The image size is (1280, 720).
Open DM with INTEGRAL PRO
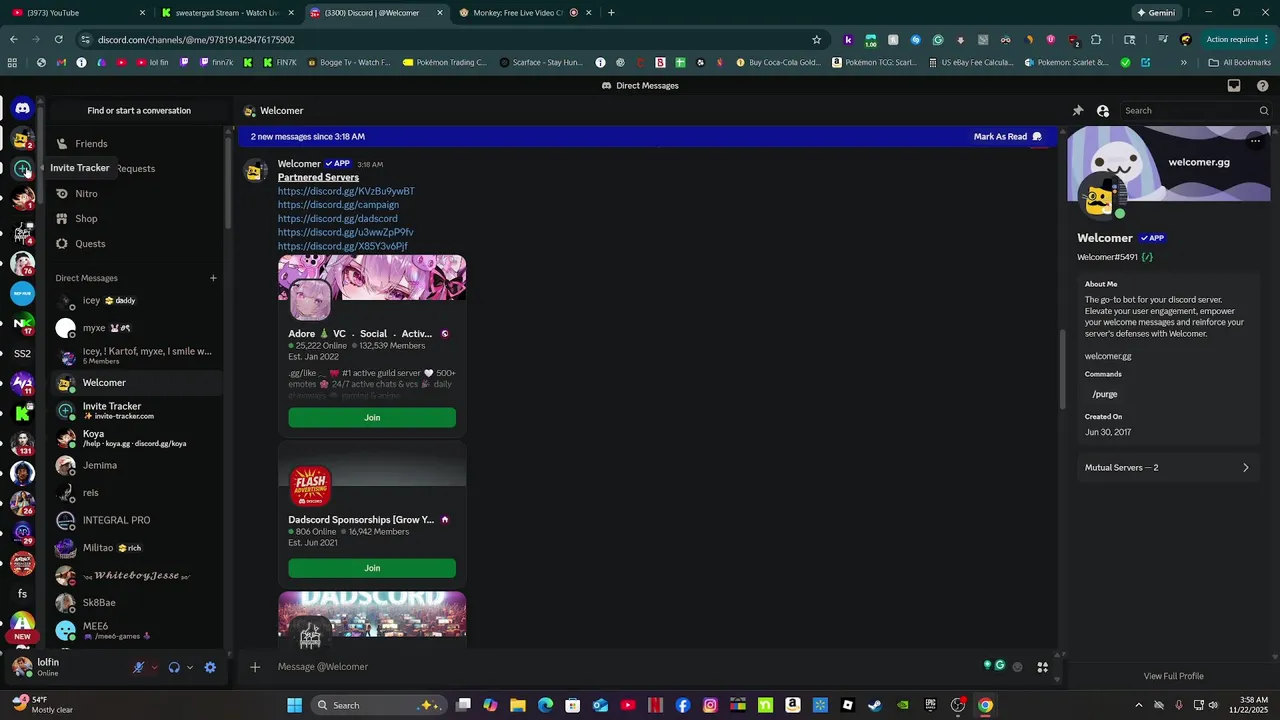(x=138, y=521)
